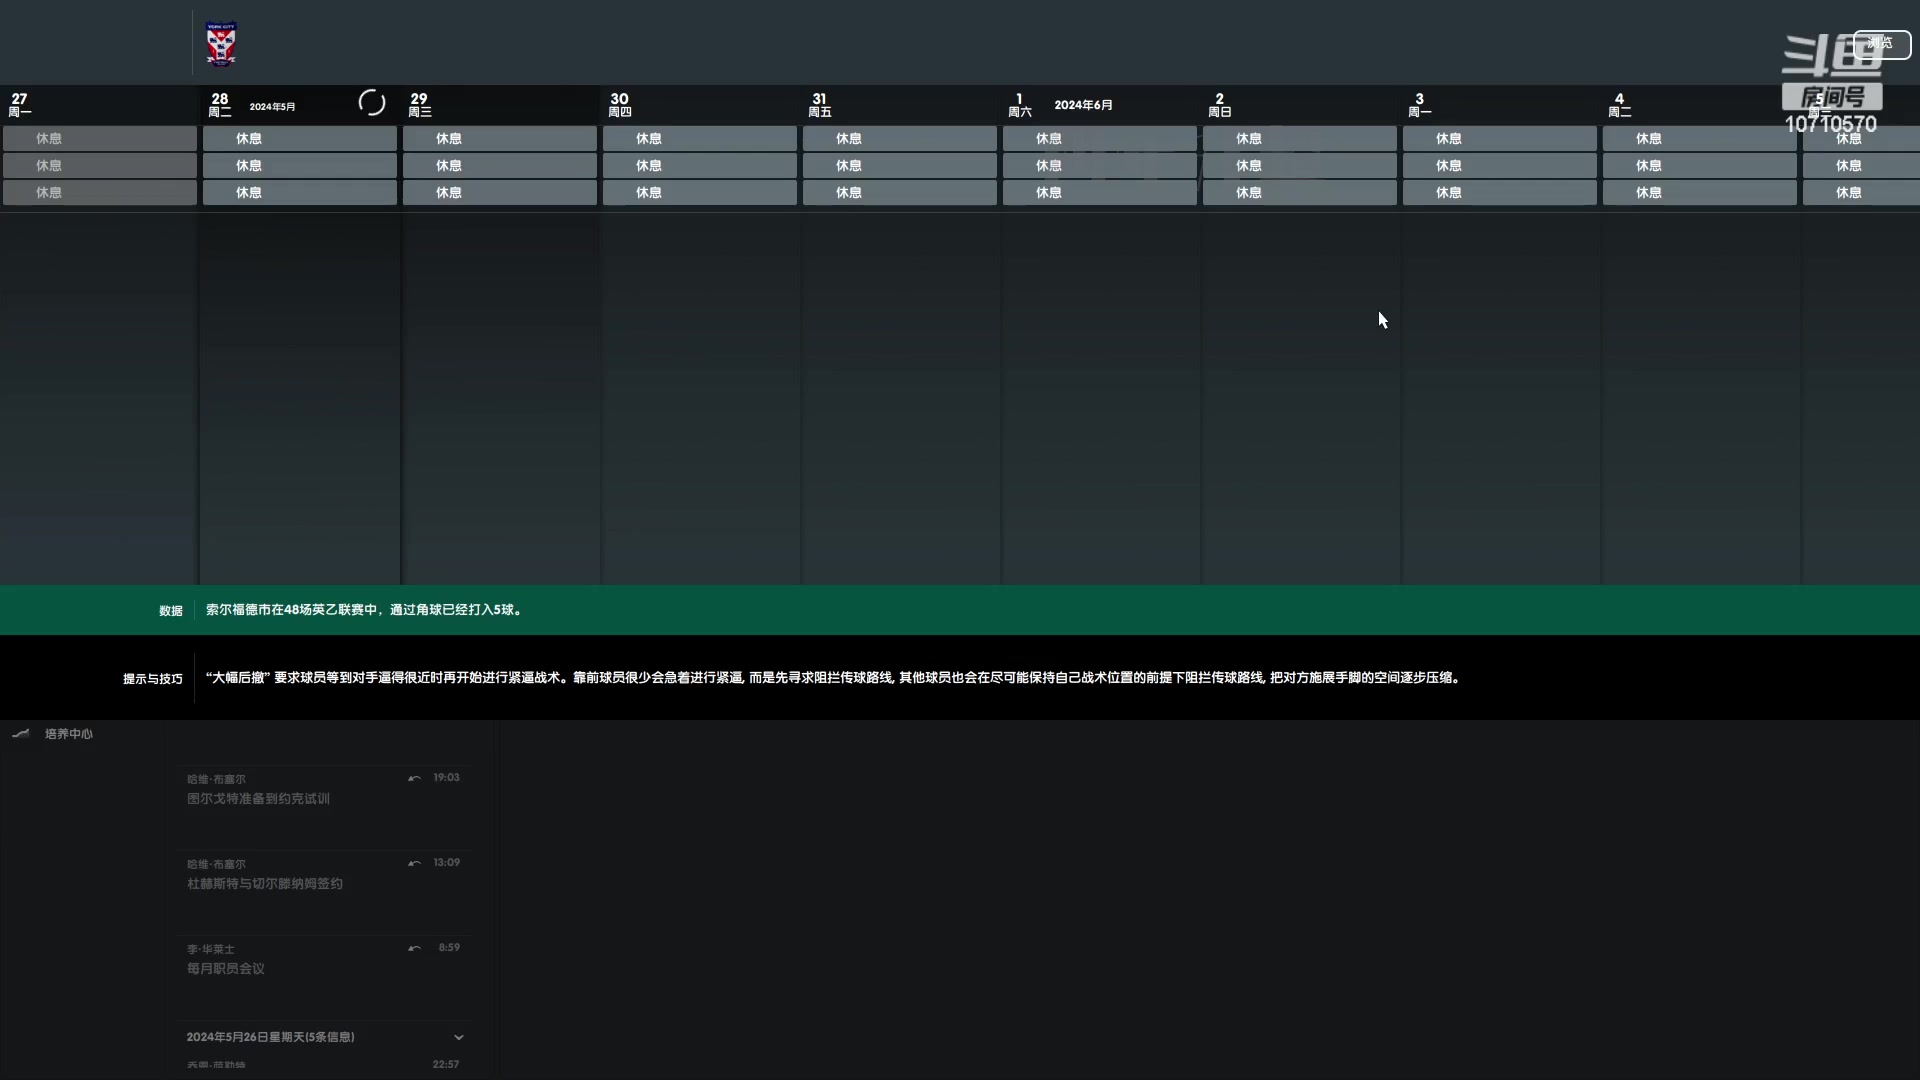
Task: Open the 图尔戈特准备到约克试训 inbox message
Action: pos(258,799)
